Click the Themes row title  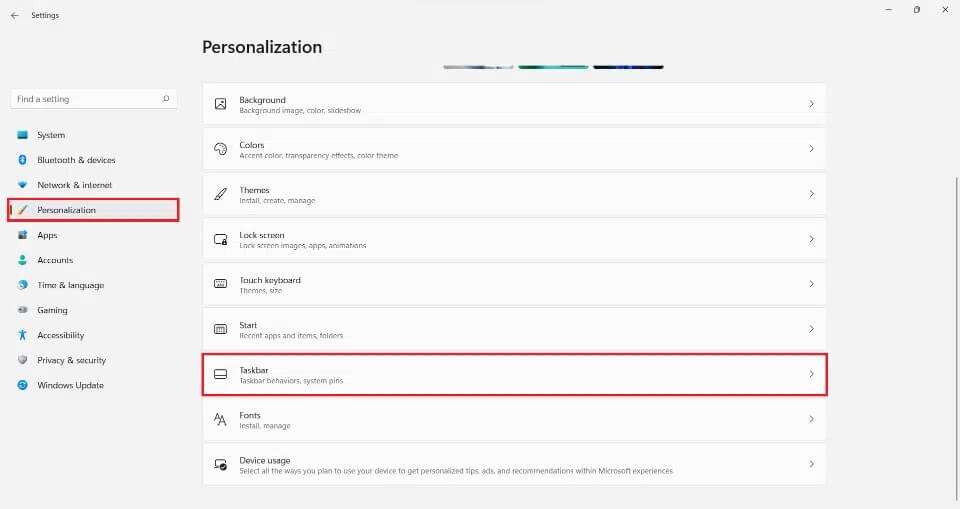click(x=254, y=190)
